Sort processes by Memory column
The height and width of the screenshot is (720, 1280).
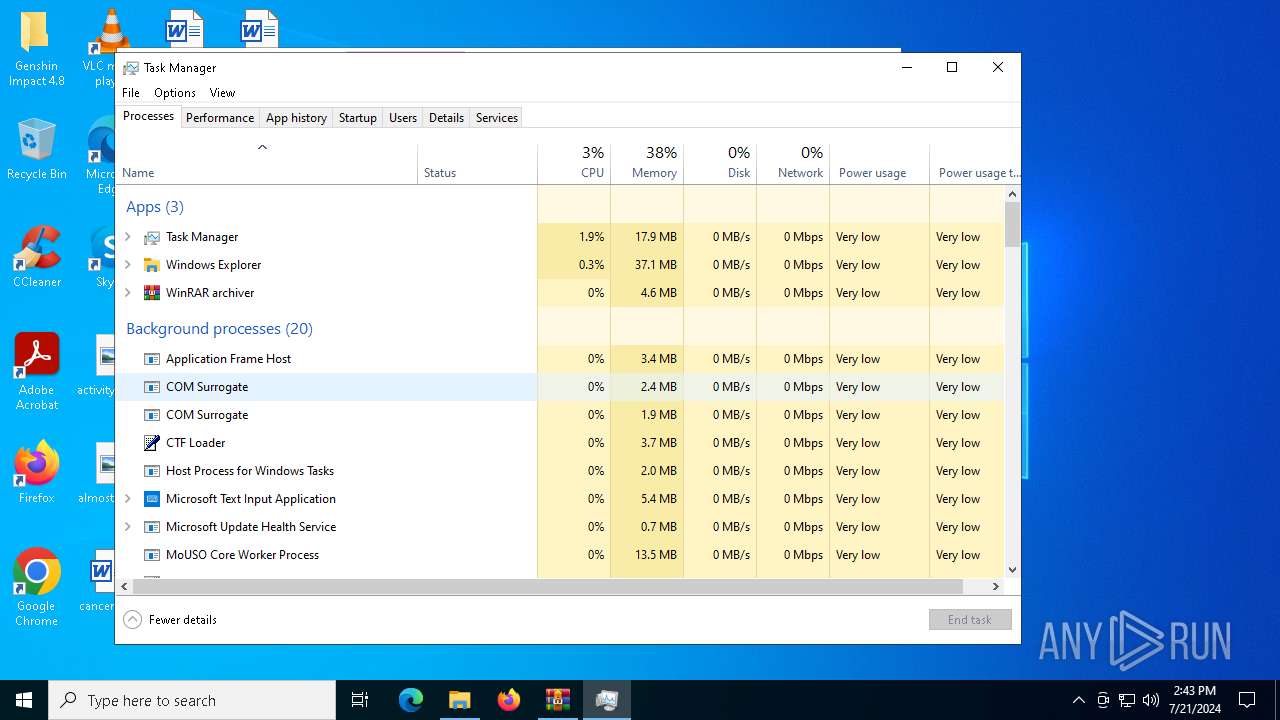coord(647,164)
